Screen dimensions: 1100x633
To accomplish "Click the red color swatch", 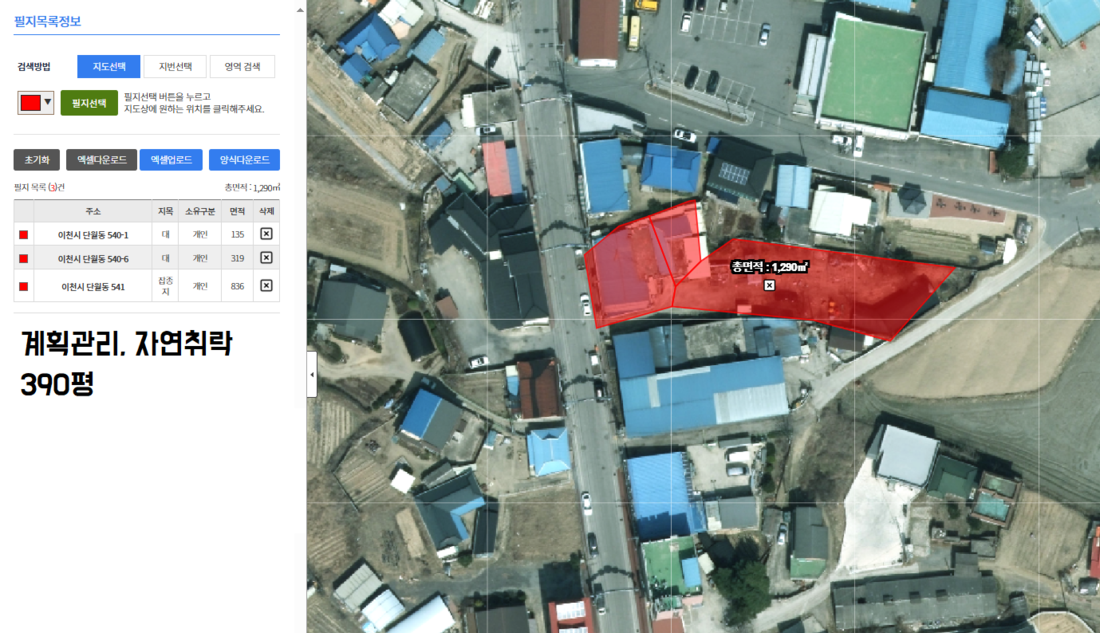I will tap(30, 102).
